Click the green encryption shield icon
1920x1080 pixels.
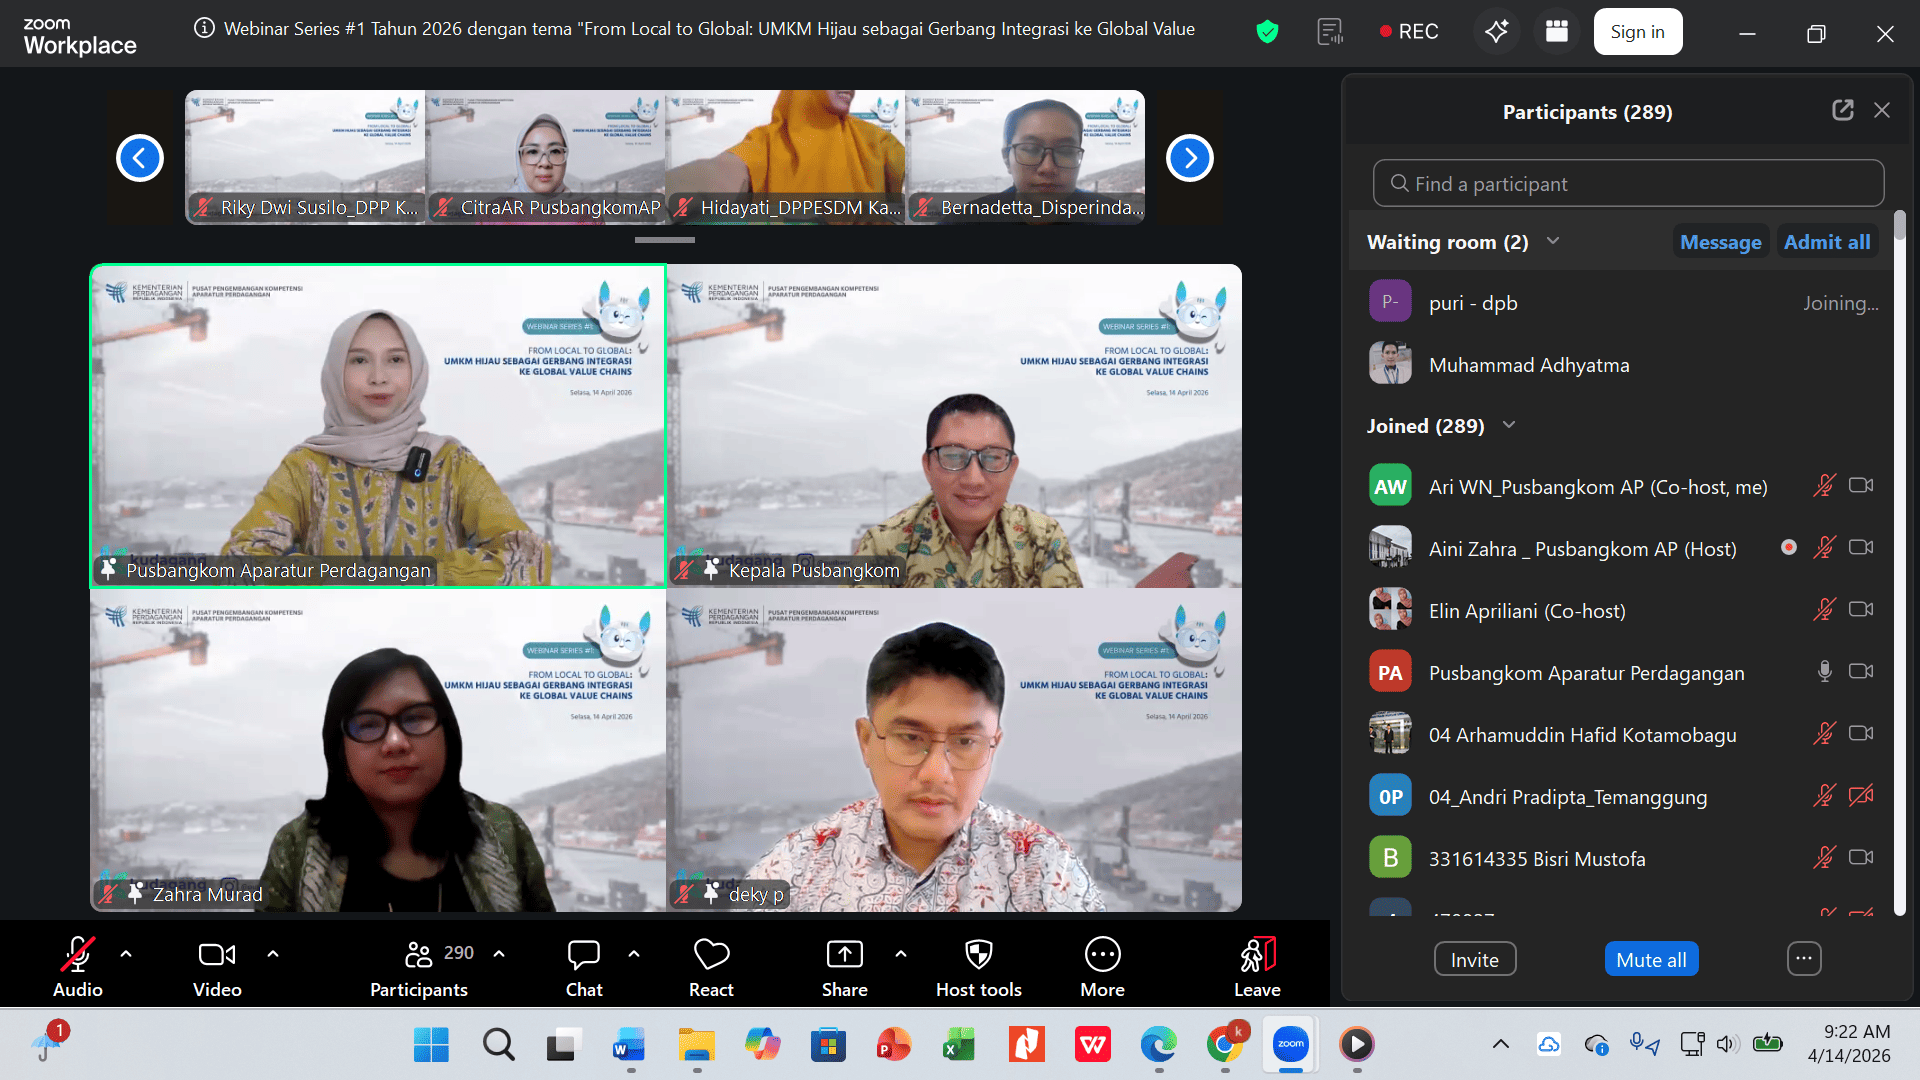click(1267, 31)
